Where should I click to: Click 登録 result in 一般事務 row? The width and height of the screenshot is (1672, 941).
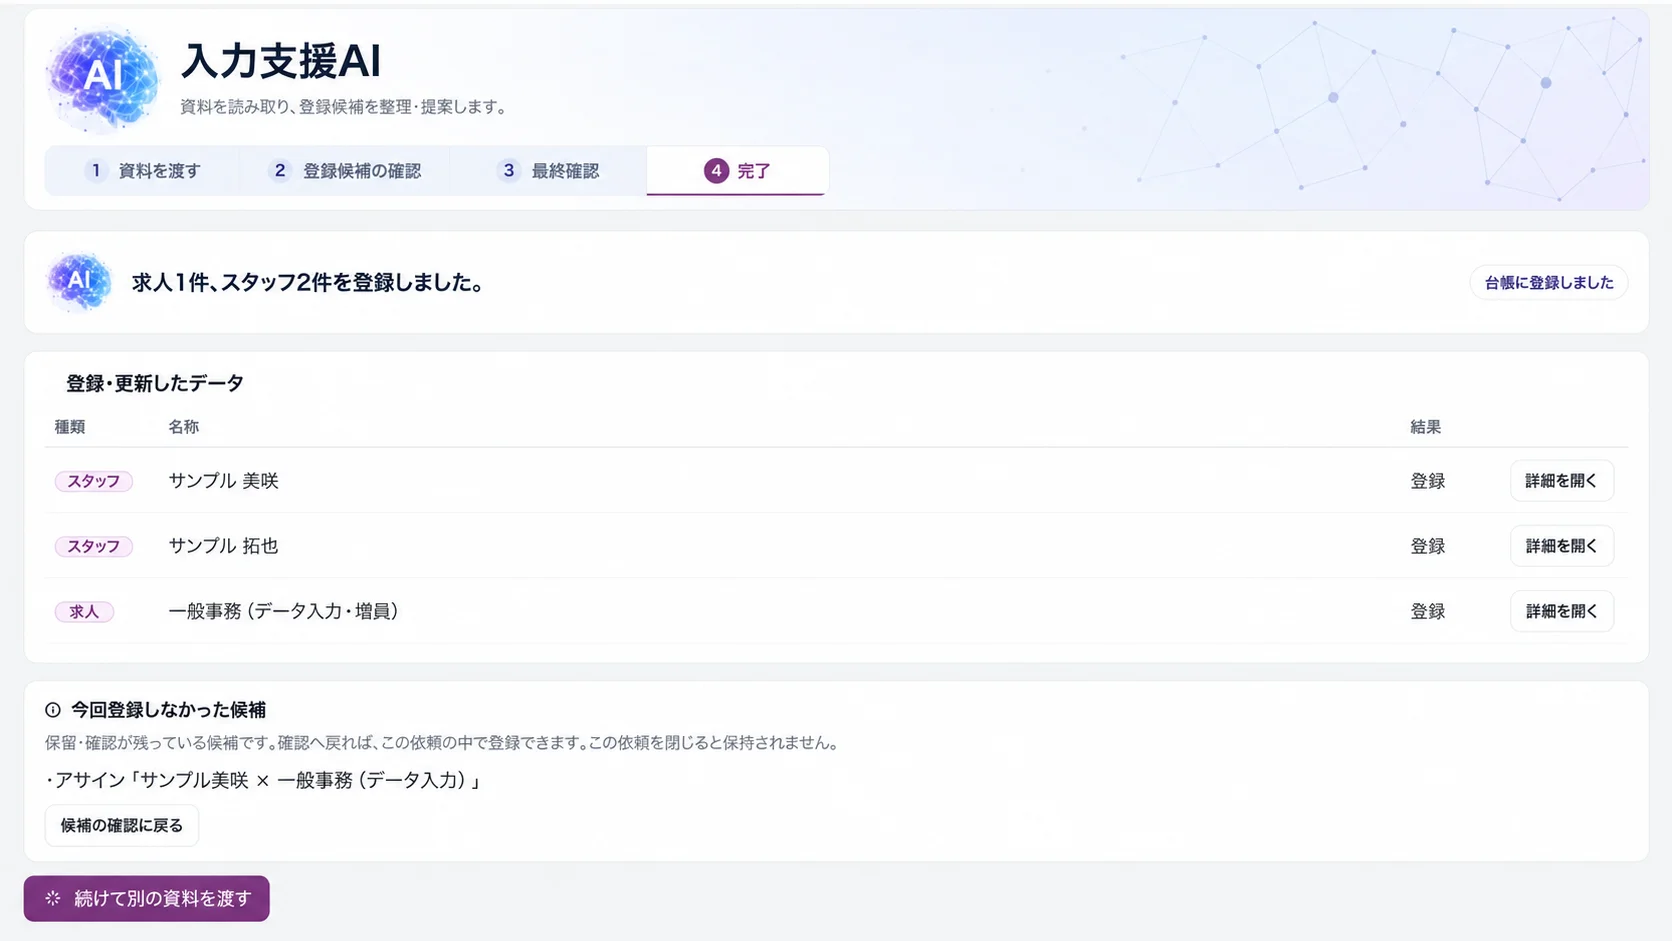point(1428,611)
